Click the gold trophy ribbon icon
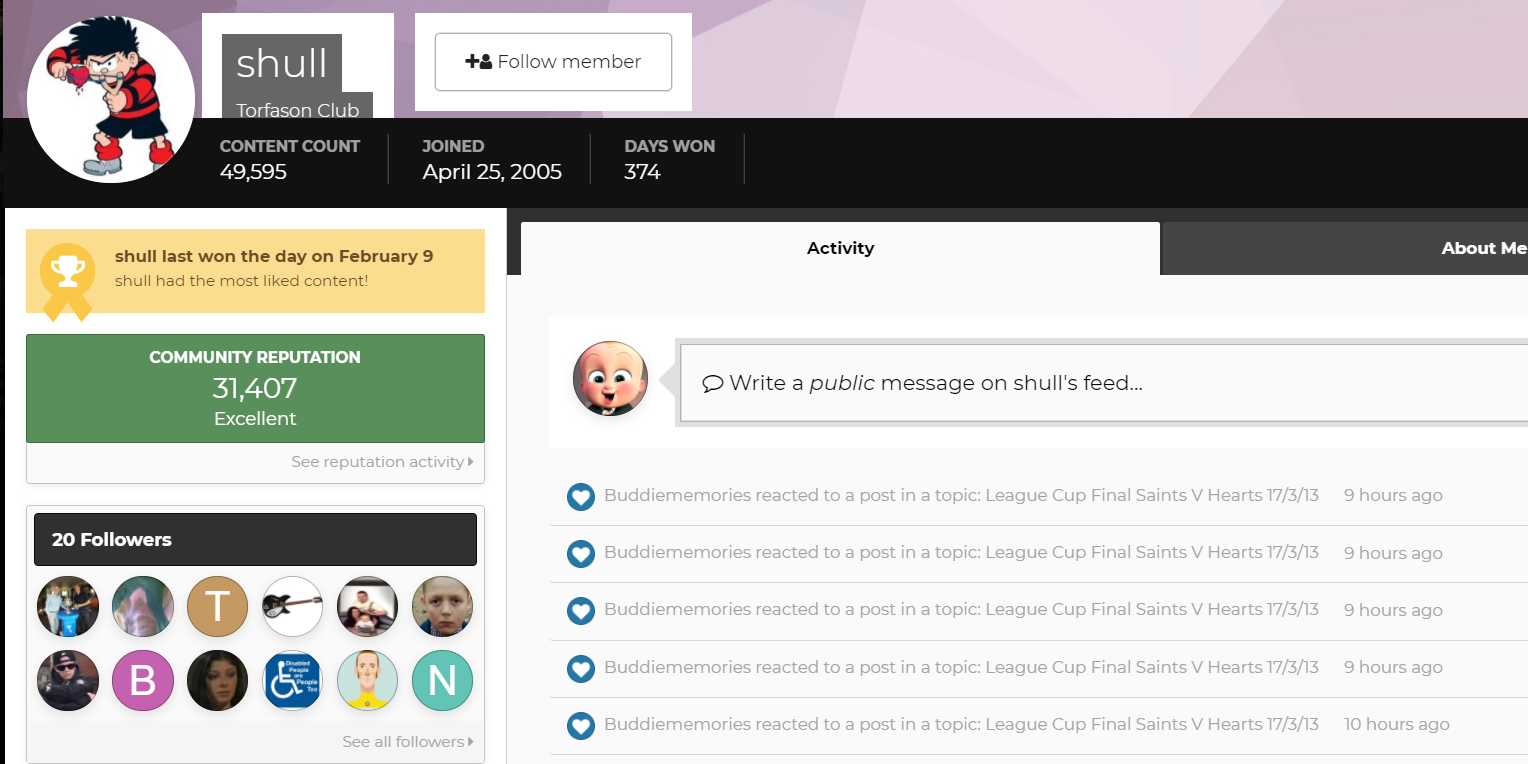The image size is (1528, 764). (67, 281)
